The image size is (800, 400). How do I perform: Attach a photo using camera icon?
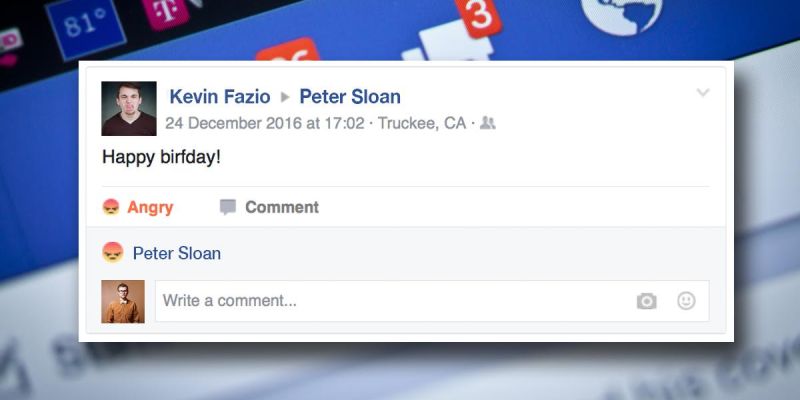646,301
